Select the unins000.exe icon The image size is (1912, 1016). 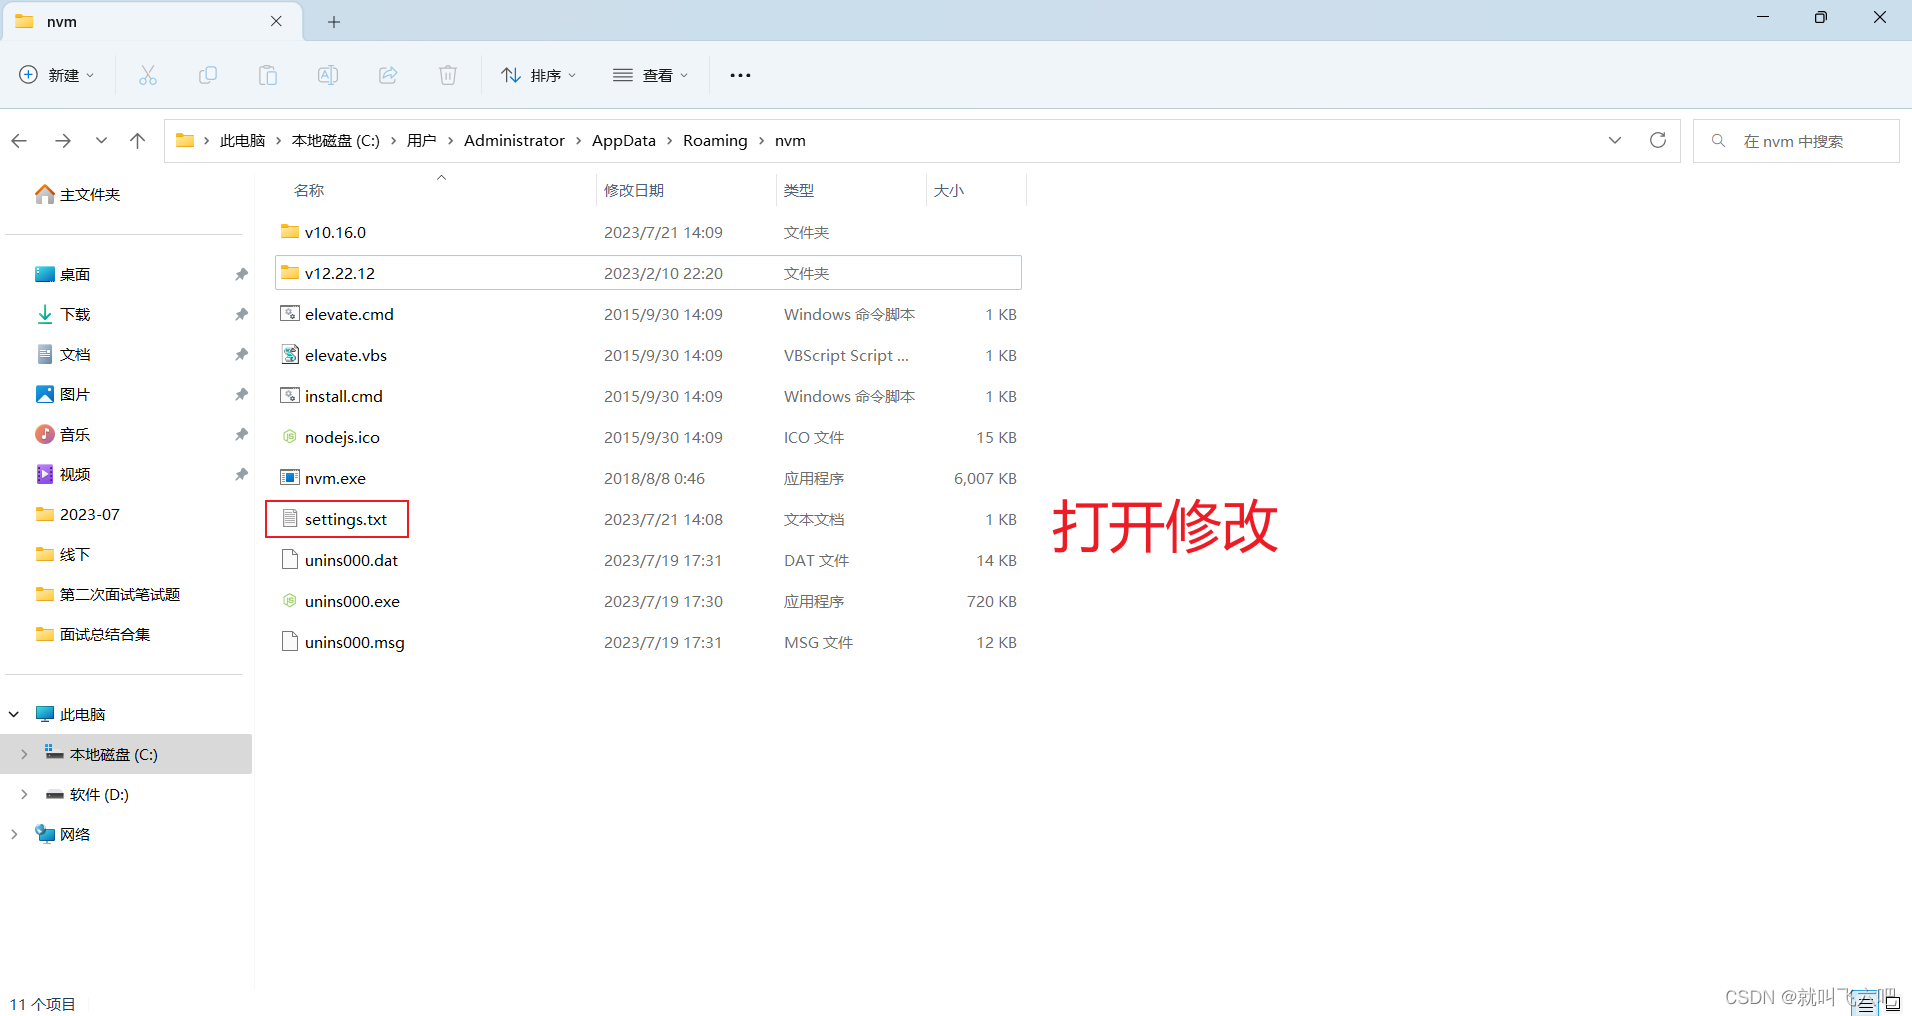(290, 601)
